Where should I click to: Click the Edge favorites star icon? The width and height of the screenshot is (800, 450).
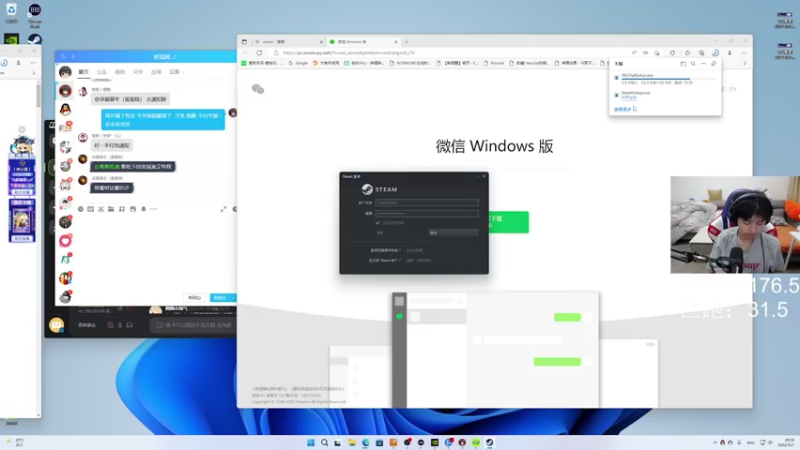tap(687, 53)
